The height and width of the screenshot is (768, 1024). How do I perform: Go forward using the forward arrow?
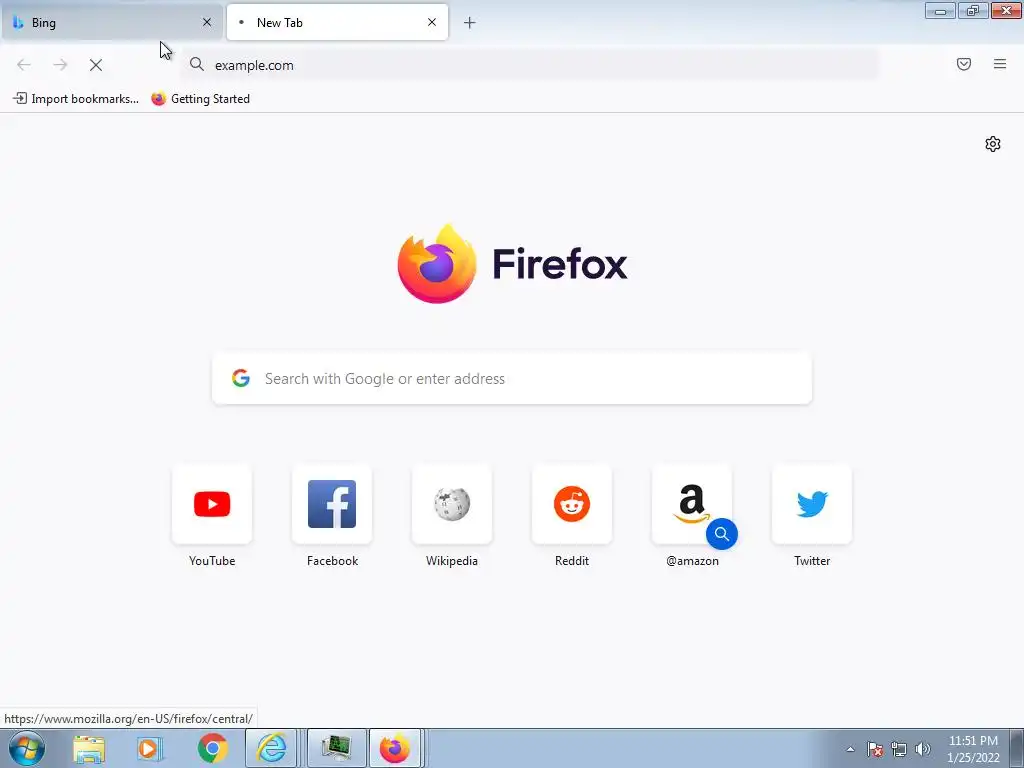(x=60, y=65)
